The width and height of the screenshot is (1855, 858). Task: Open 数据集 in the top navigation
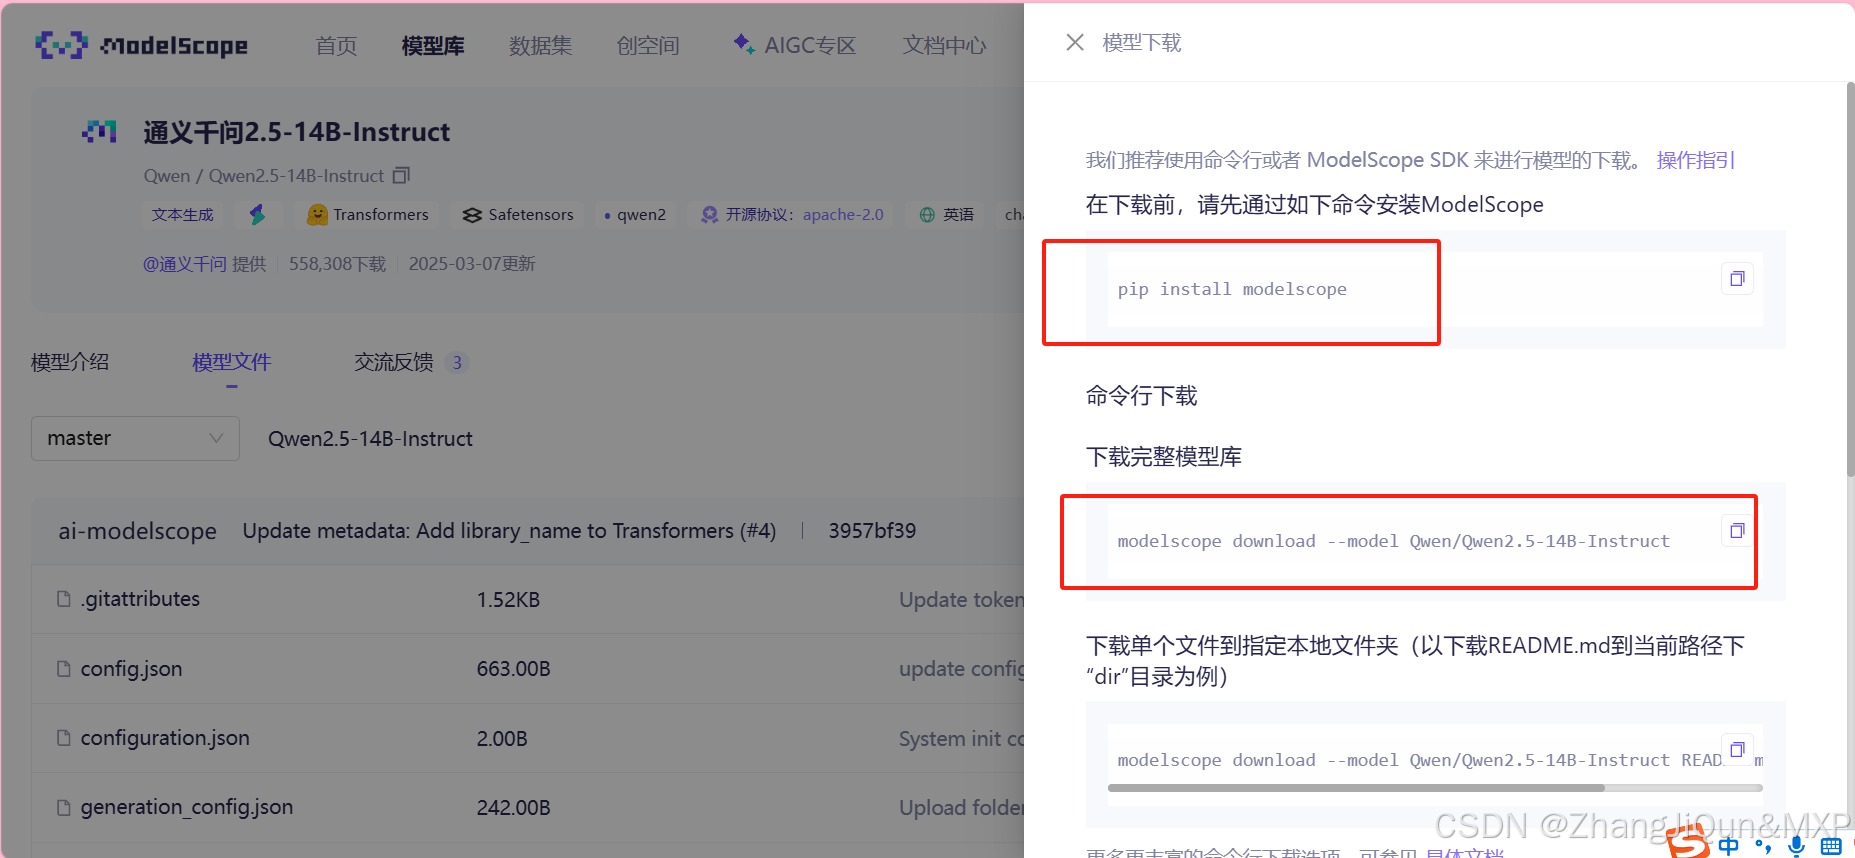tap(540, 46)
